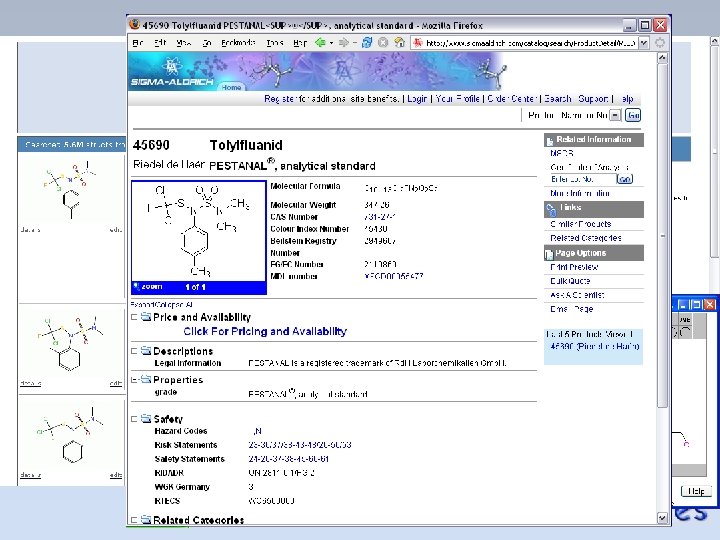Click the Links section header icon
Image resolution: width=720 pixels, height=540 pixels.
click(x=550, y=210)
